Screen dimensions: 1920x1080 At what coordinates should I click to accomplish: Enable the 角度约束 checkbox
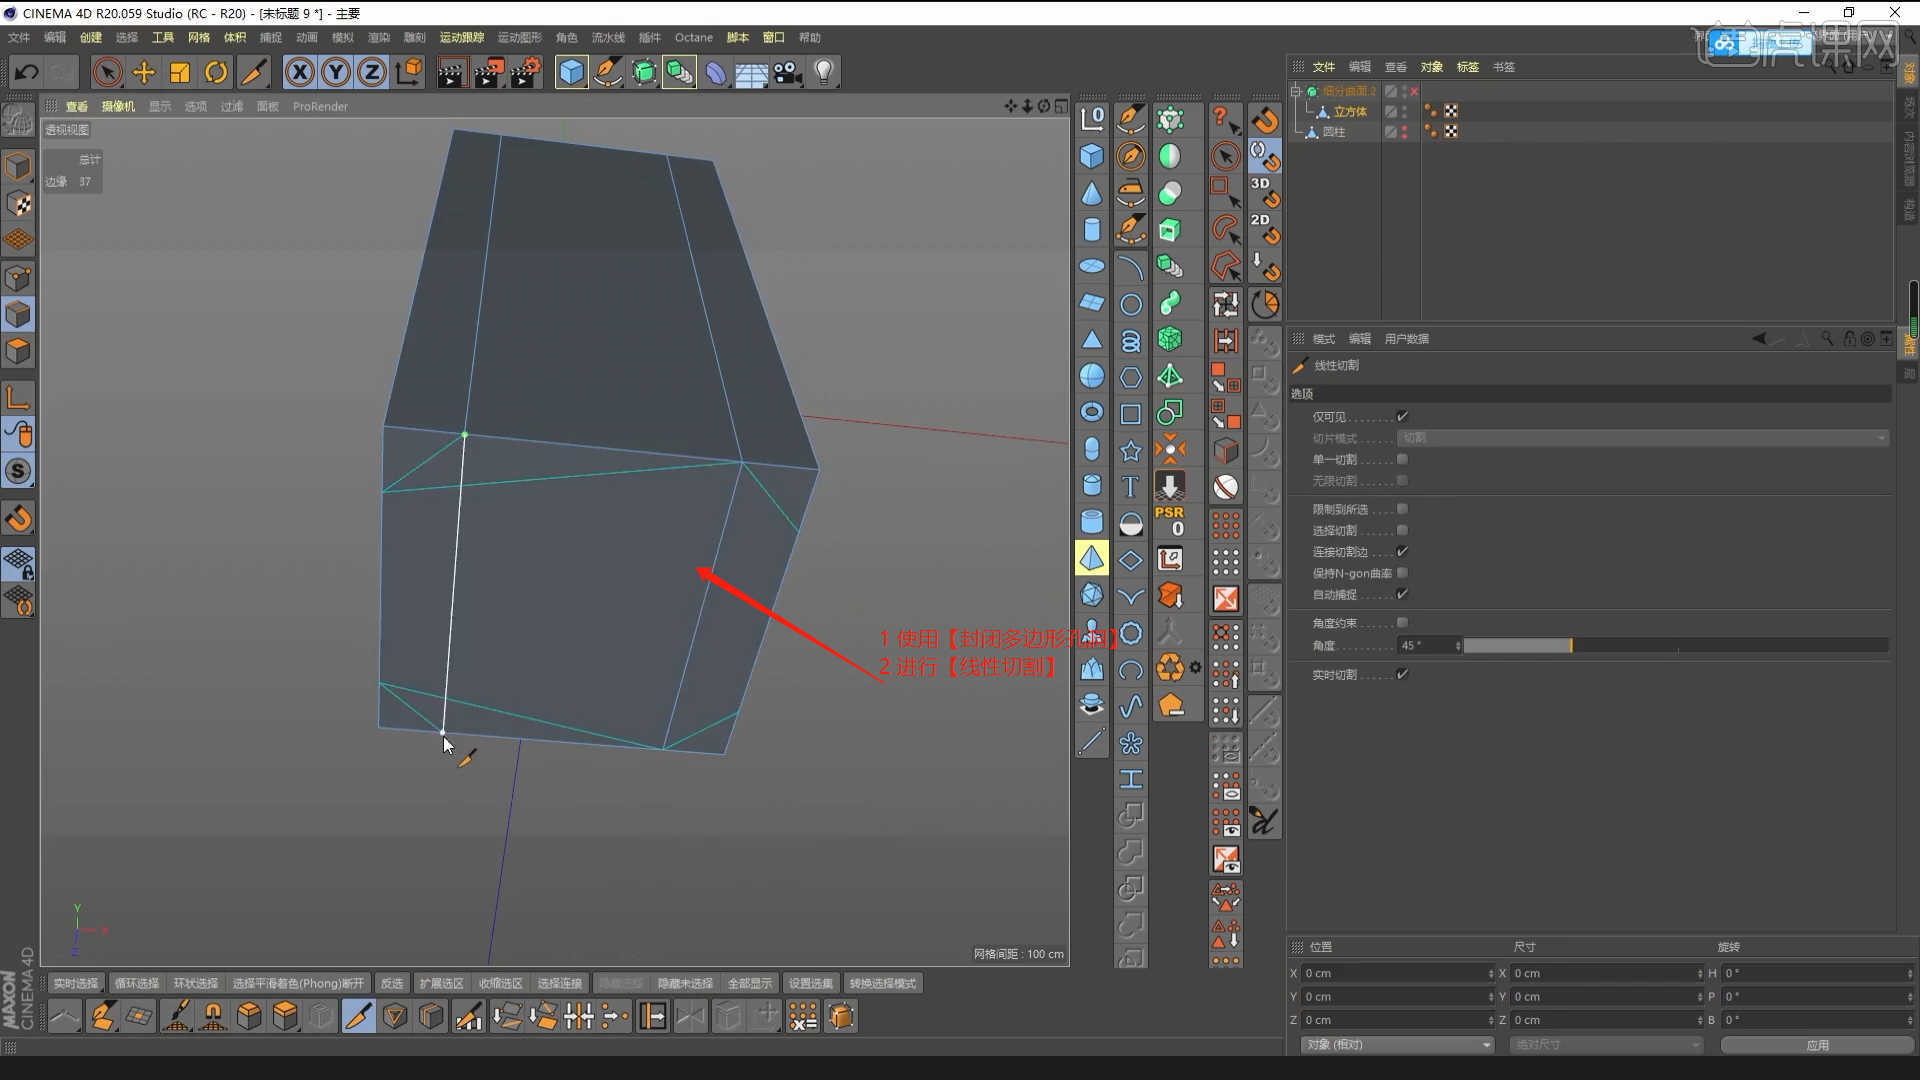(x=1402, y=622)
